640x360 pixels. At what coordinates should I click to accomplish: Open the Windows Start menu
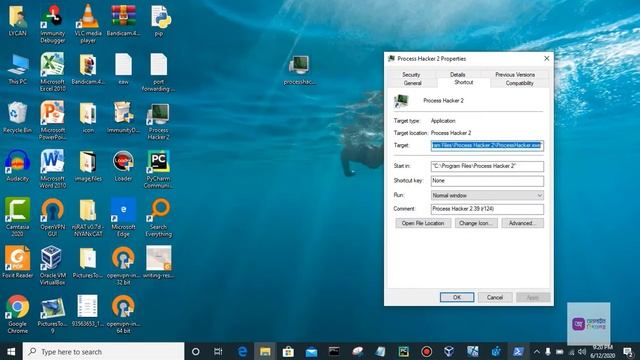coord(11,351)
